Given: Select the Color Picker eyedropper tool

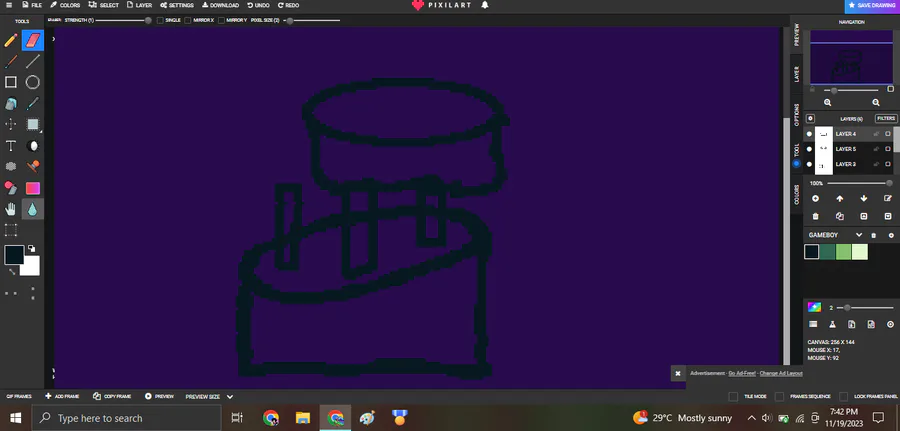Looking at the screenshot, I should click(x=33, y=103).
